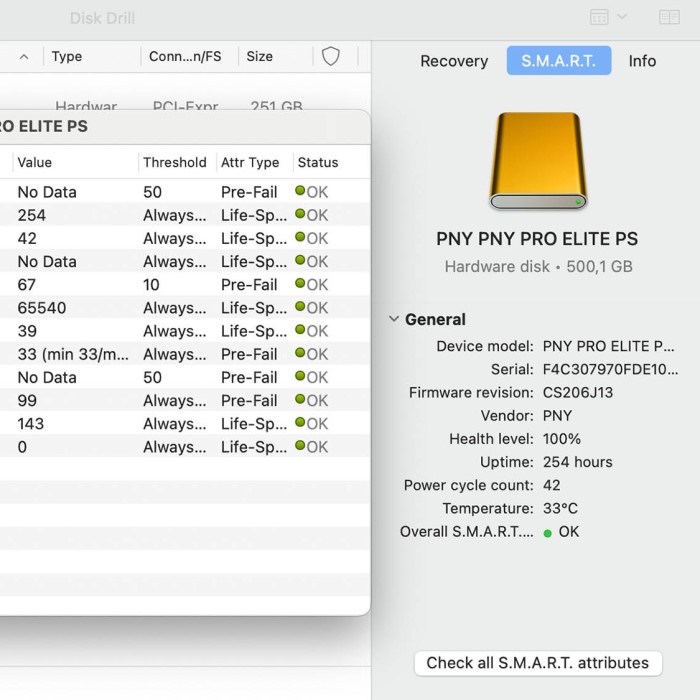Click the sort arrow column header

point(24,57)
